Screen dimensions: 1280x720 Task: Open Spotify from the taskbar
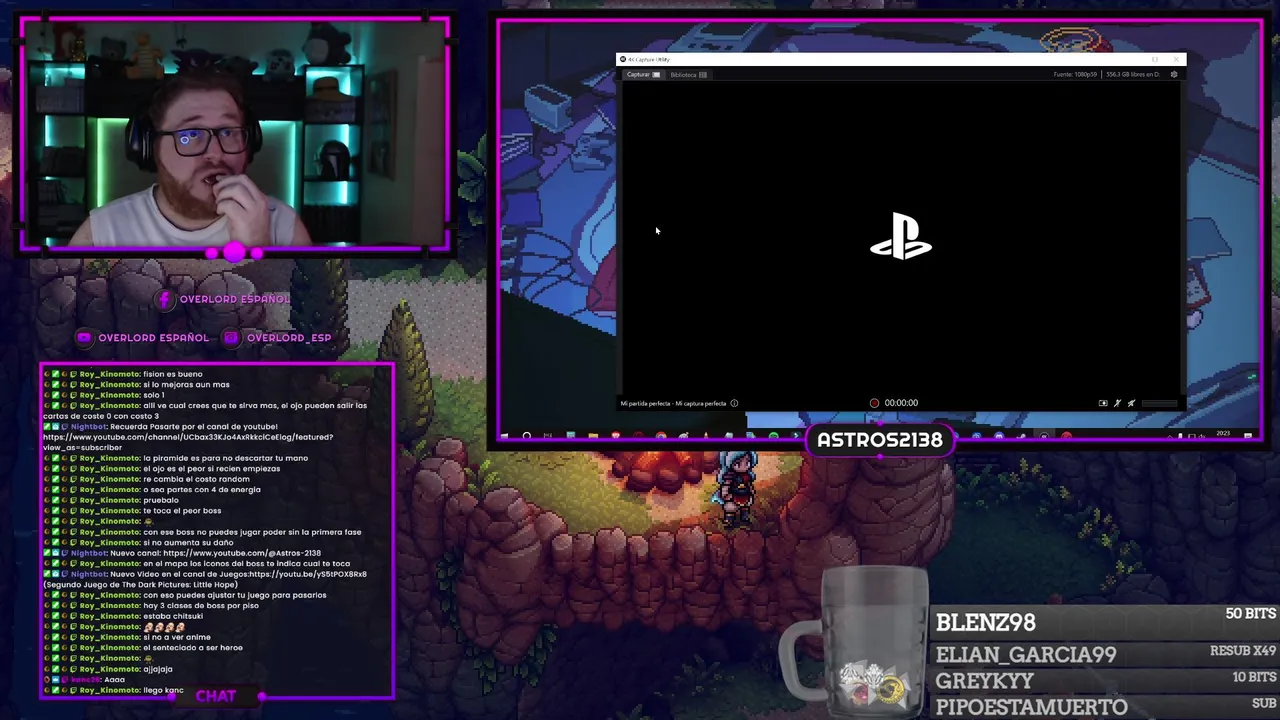pos(773,436)
